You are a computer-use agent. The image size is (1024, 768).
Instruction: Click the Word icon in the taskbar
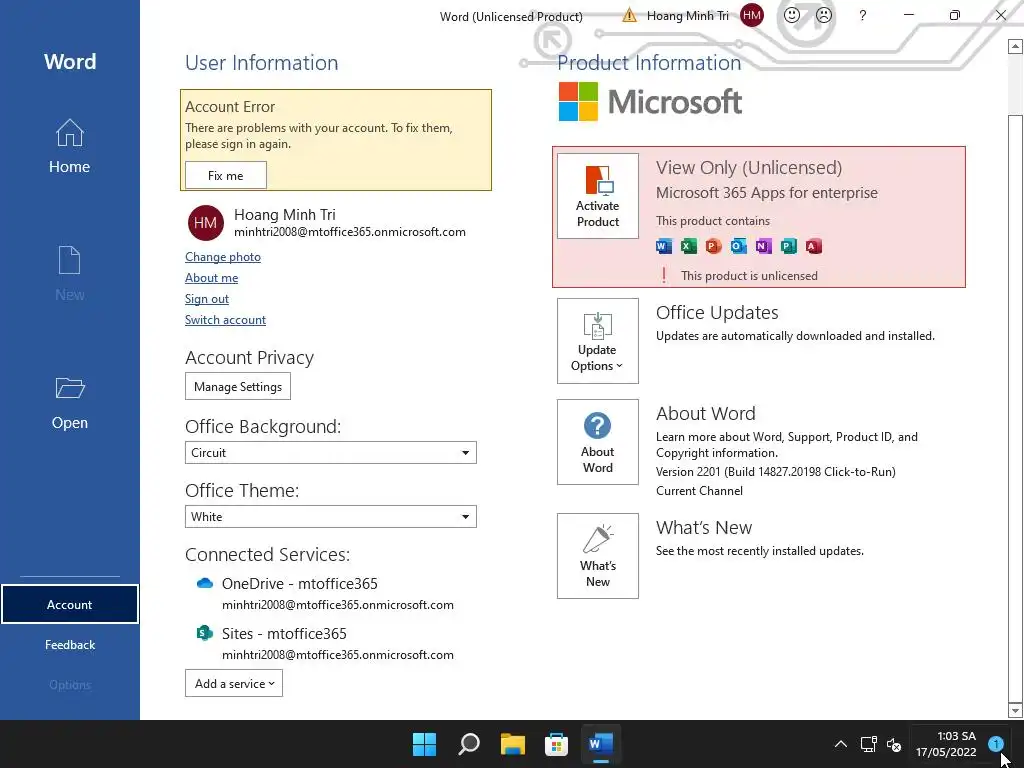point(600,744)
